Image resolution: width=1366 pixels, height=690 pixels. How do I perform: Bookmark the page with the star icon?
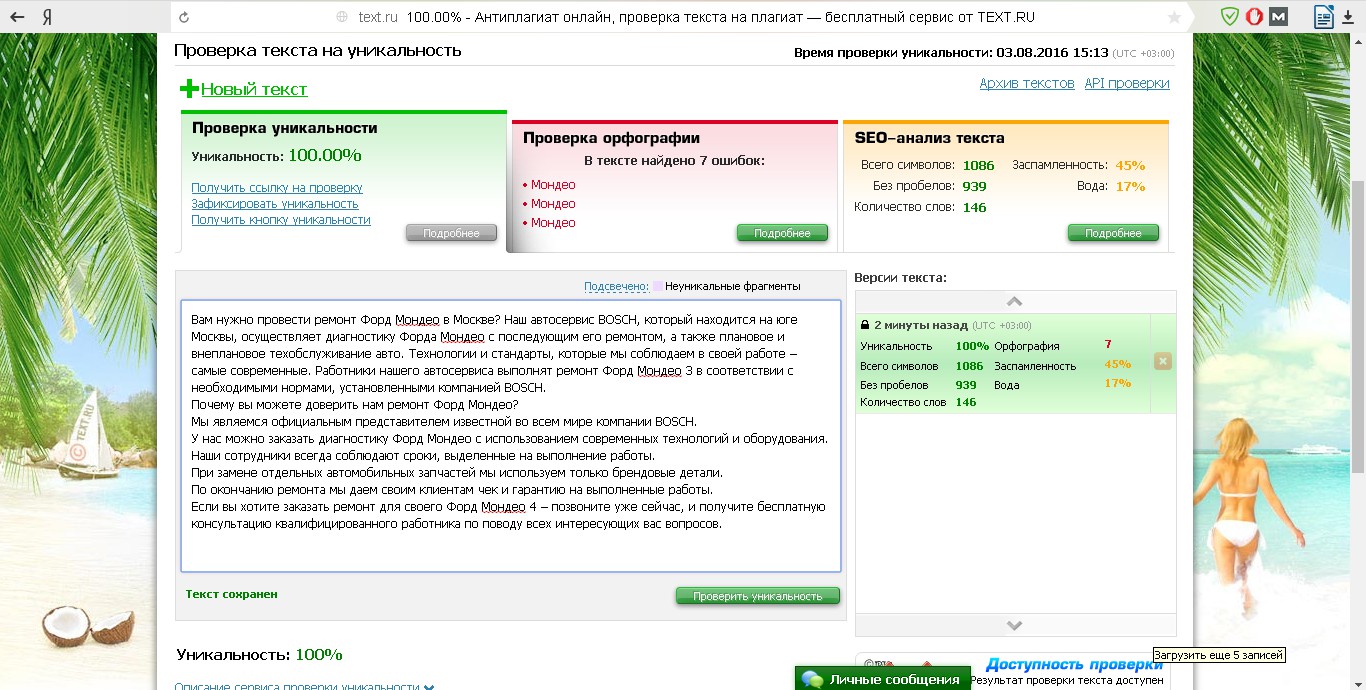point(1174,17)
